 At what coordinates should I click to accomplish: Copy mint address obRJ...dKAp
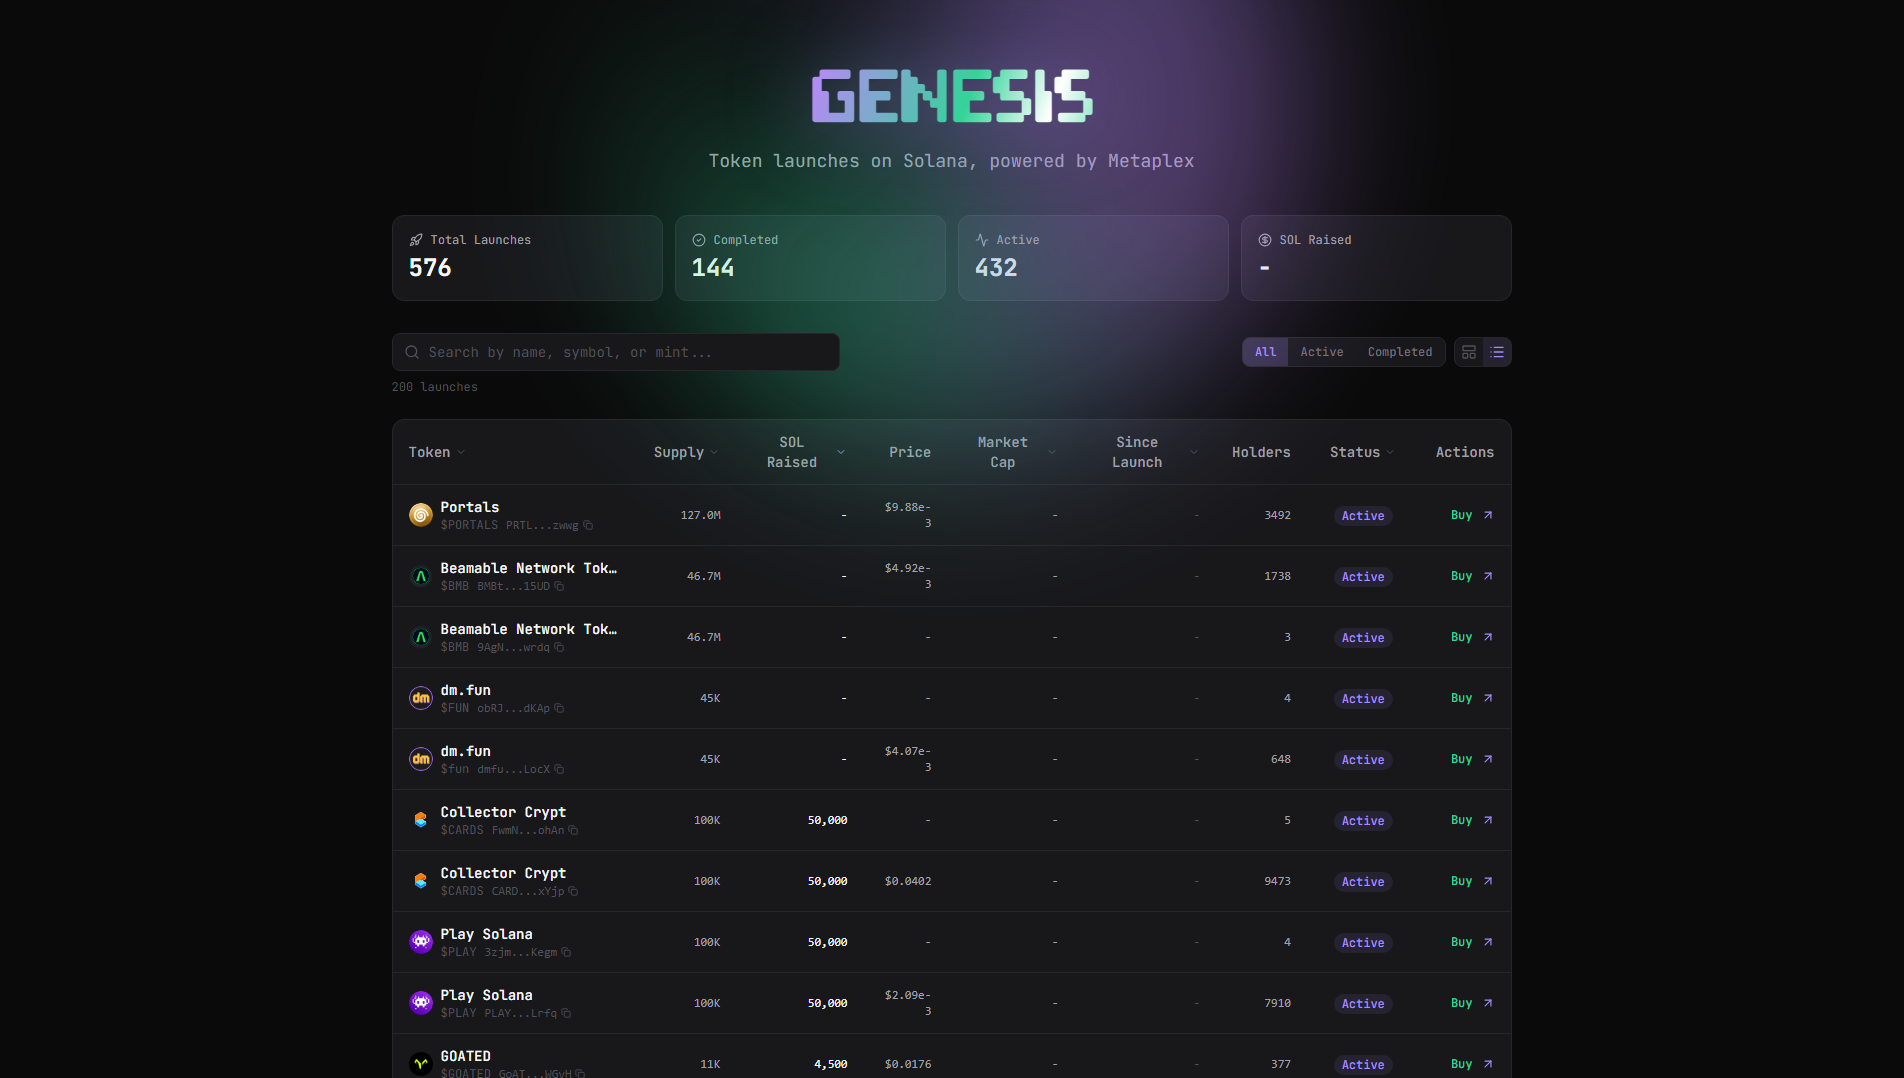click(559, 709)
